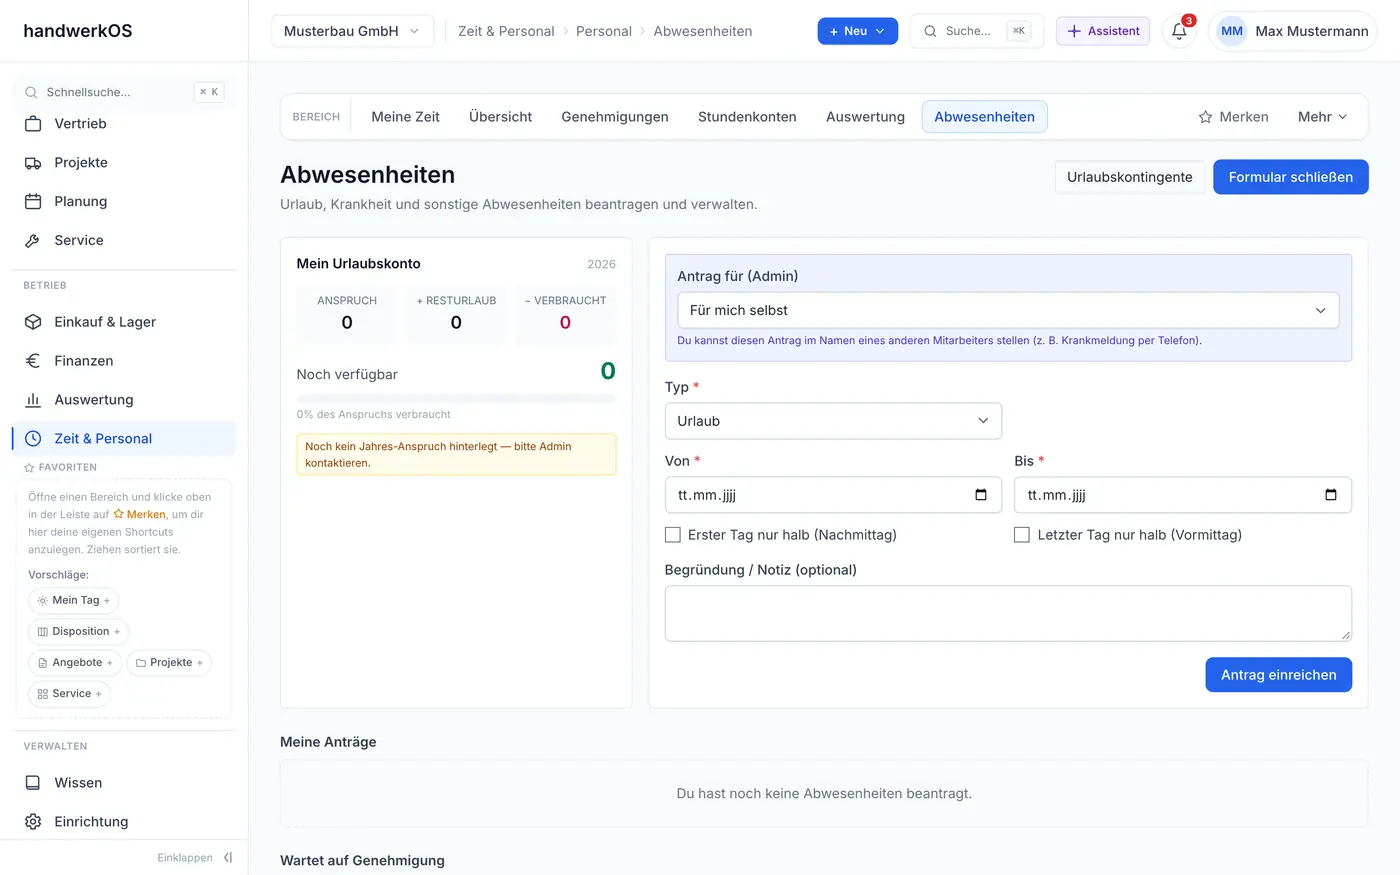The image size is (1400, 875).
Task: Click the Personal breadcrumb link
Action: pos(604,31)
